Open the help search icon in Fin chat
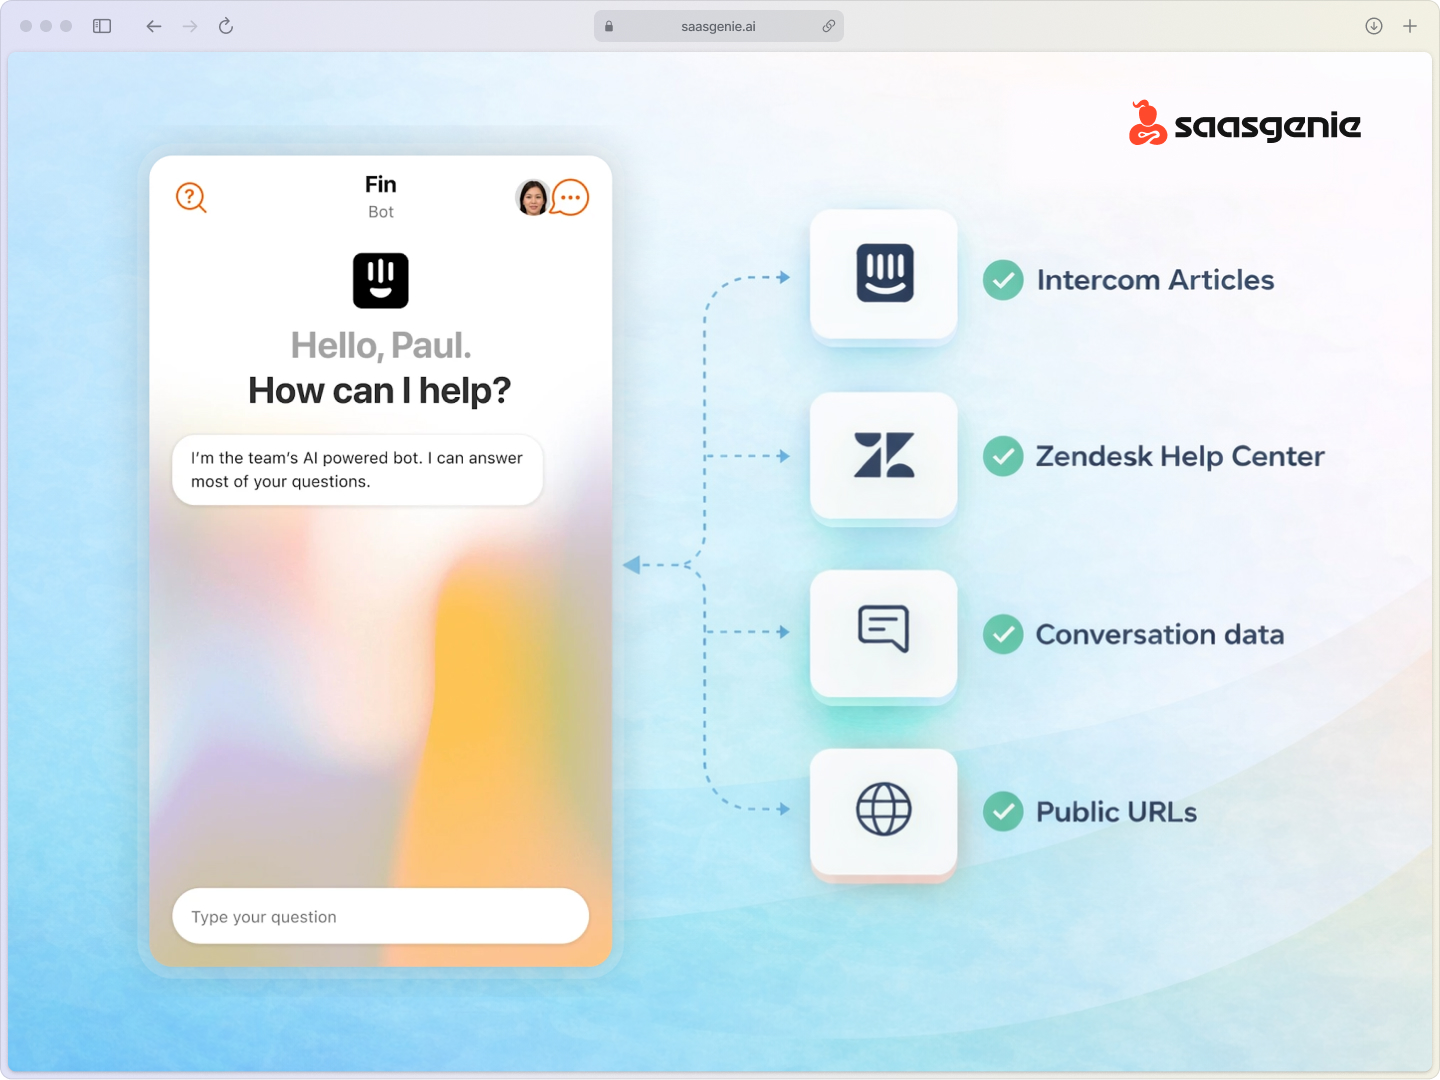 [x=191, y=198]
